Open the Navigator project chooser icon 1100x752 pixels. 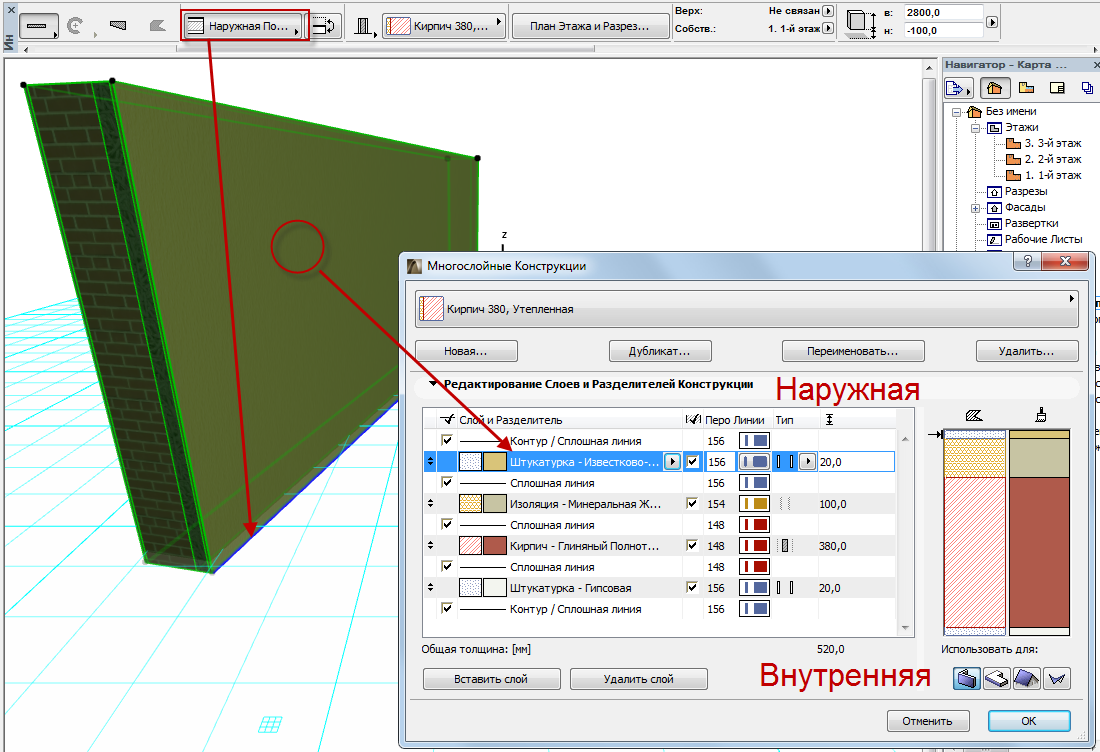(958, 88)
